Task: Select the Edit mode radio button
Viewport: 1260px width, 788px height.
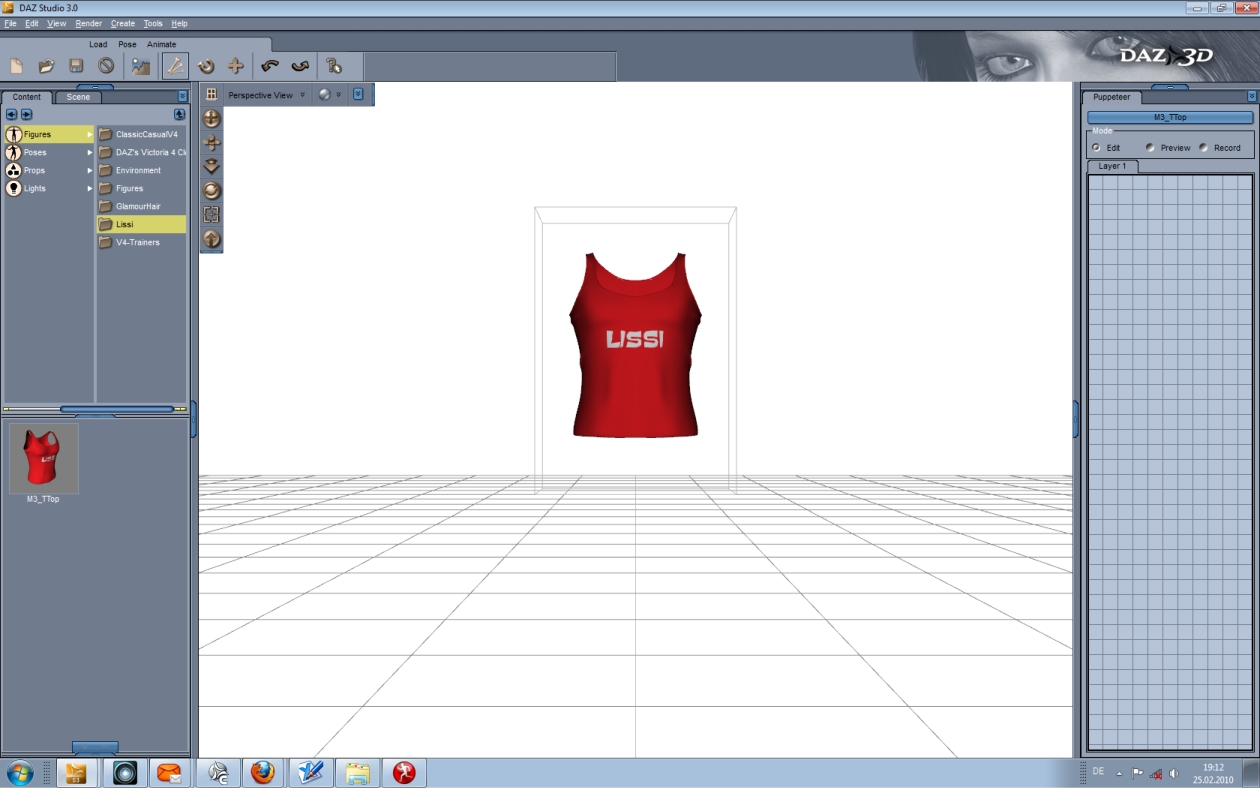Action: (1096, 147)
